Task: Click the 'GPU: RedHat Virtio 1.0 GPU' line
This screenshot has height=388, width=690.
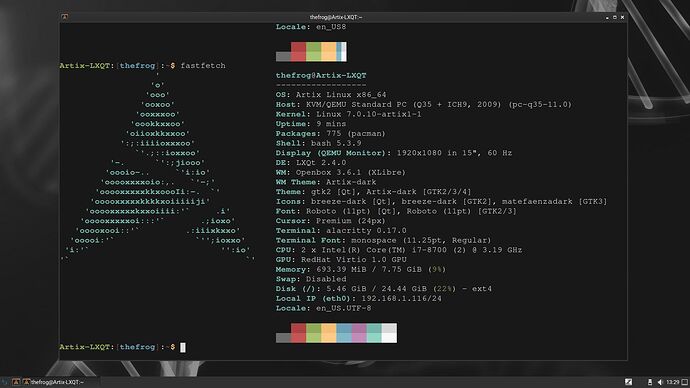Action: point(341,259)
